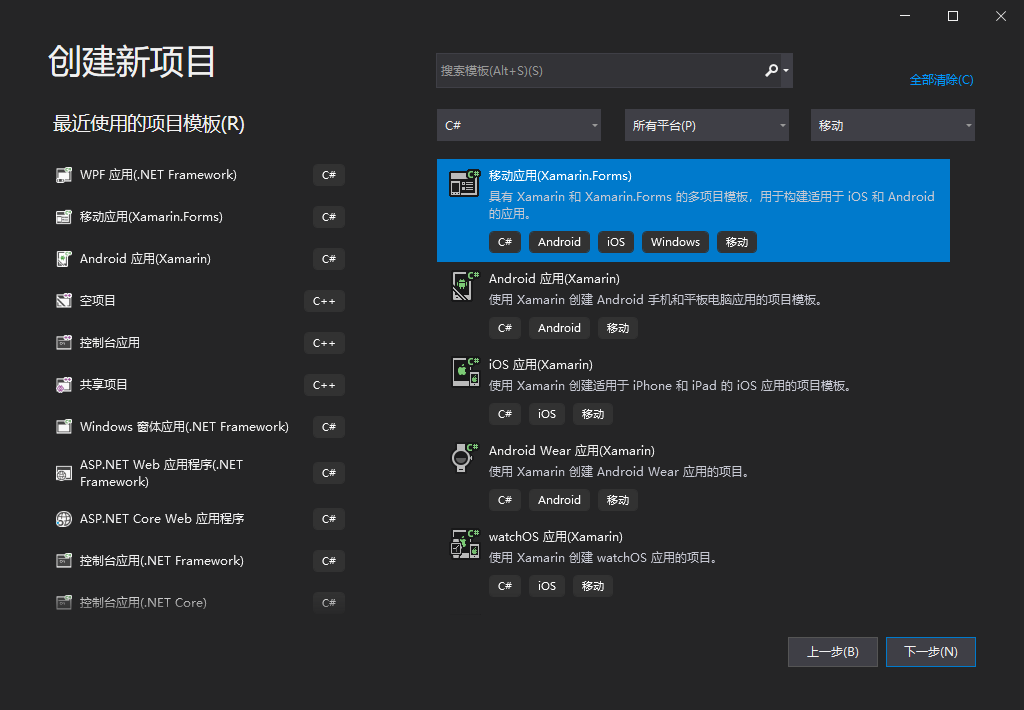Click the 下一步(N) button
Viewport: 1024px width, 710px height.
pos(931,652)
